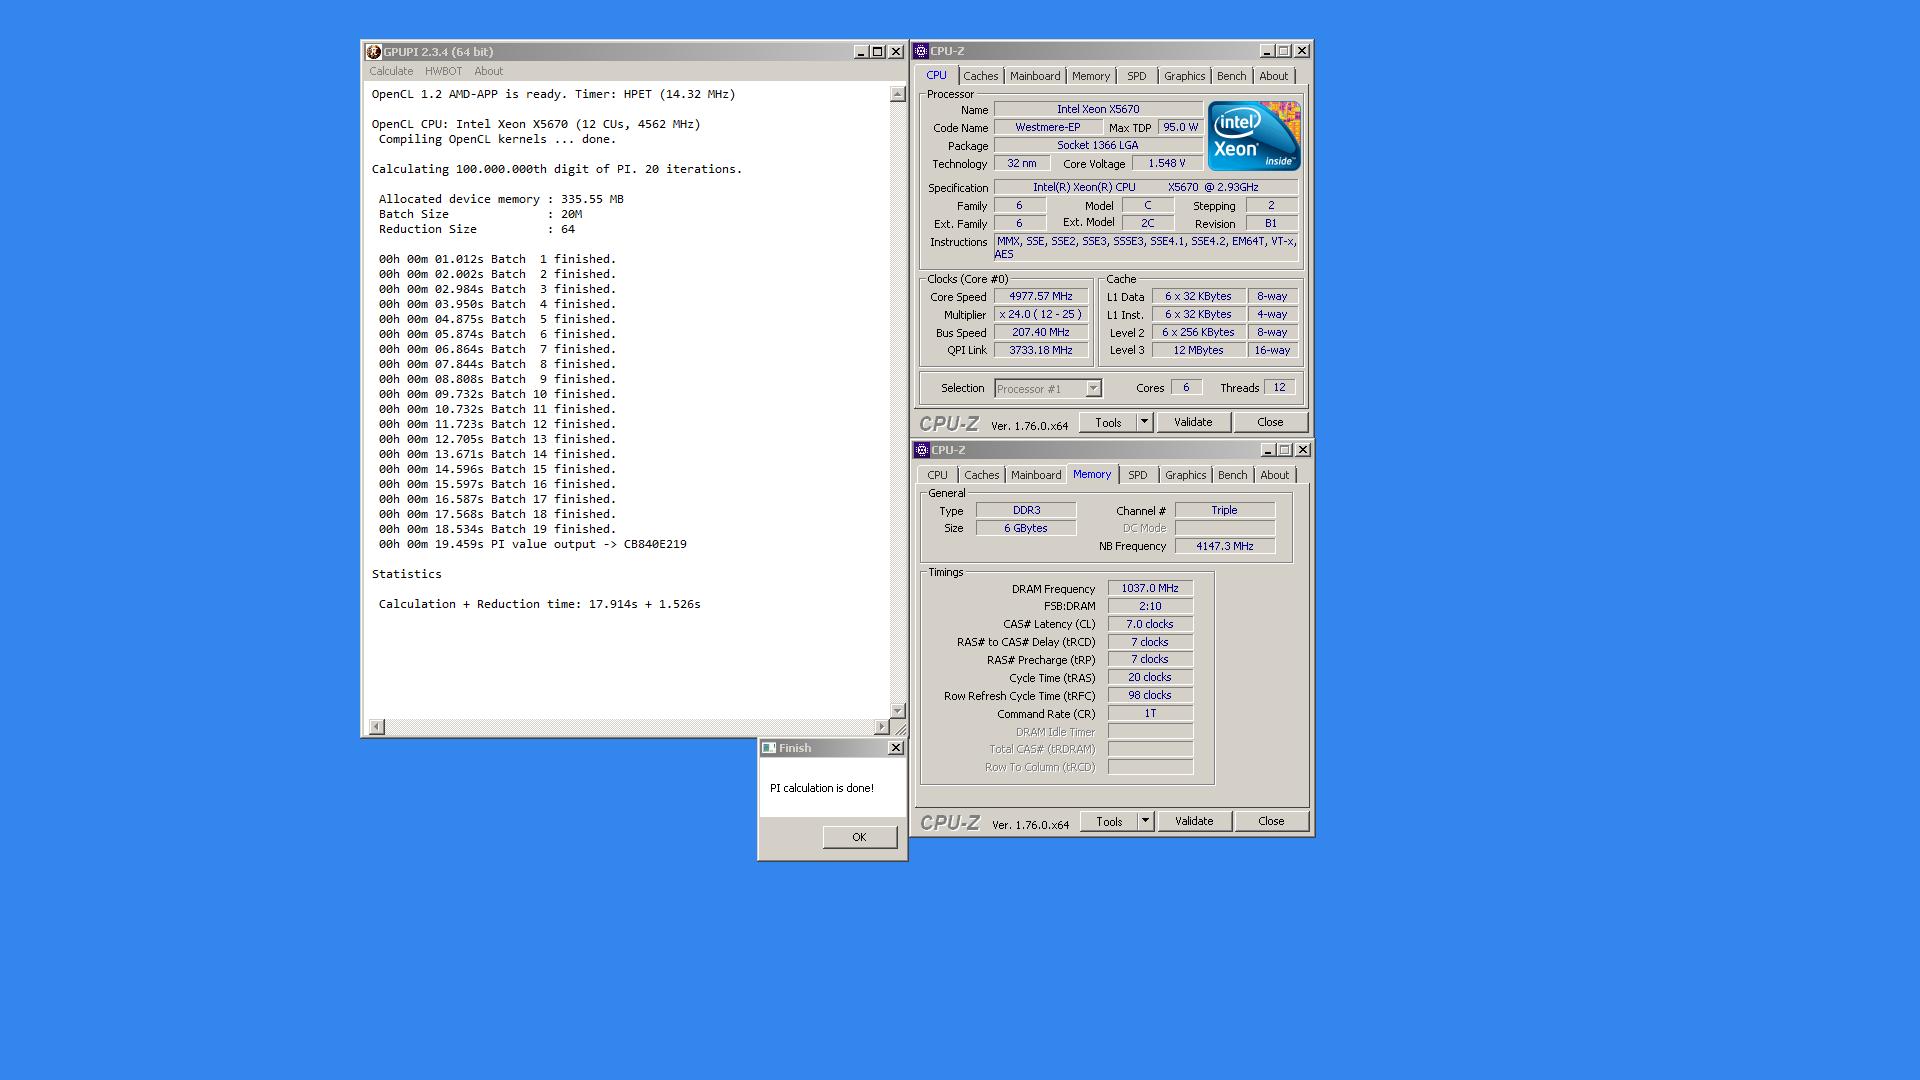This screenshot has width=1920, height=1080.
Task: Switch to CPU tab in lower CPU-Z window
Action: 937,475
